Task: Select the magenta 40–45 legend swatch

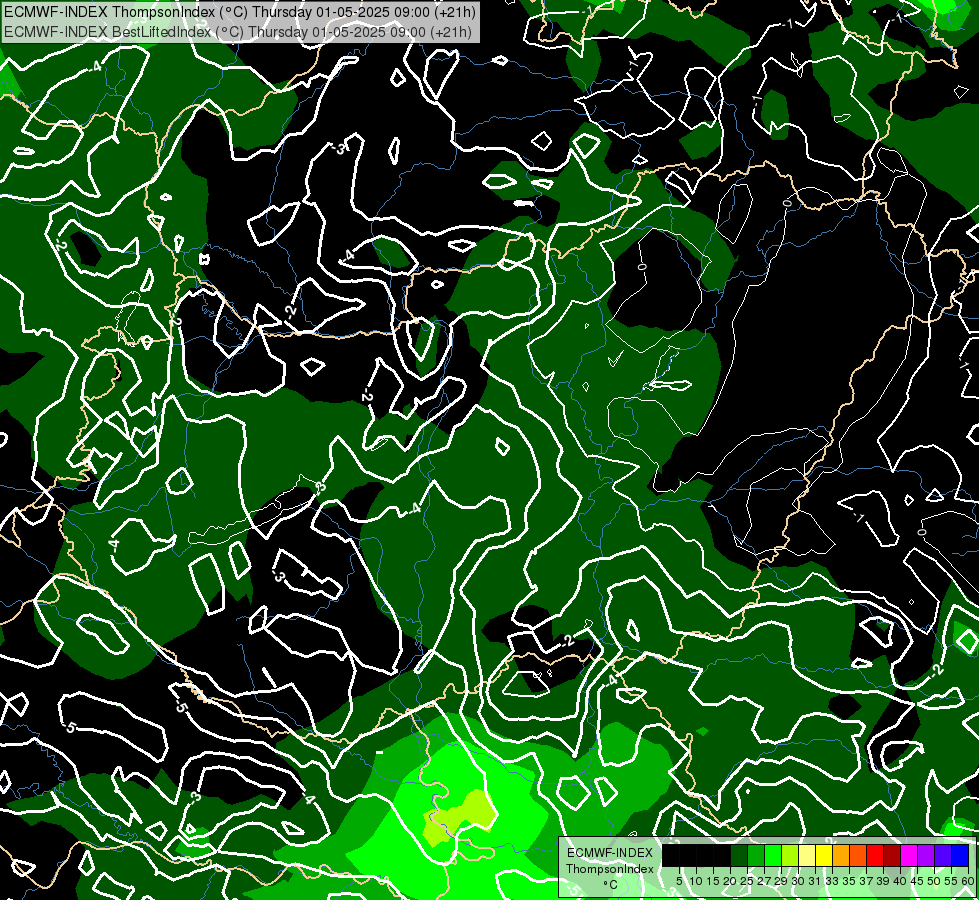Action: [909, 855]
